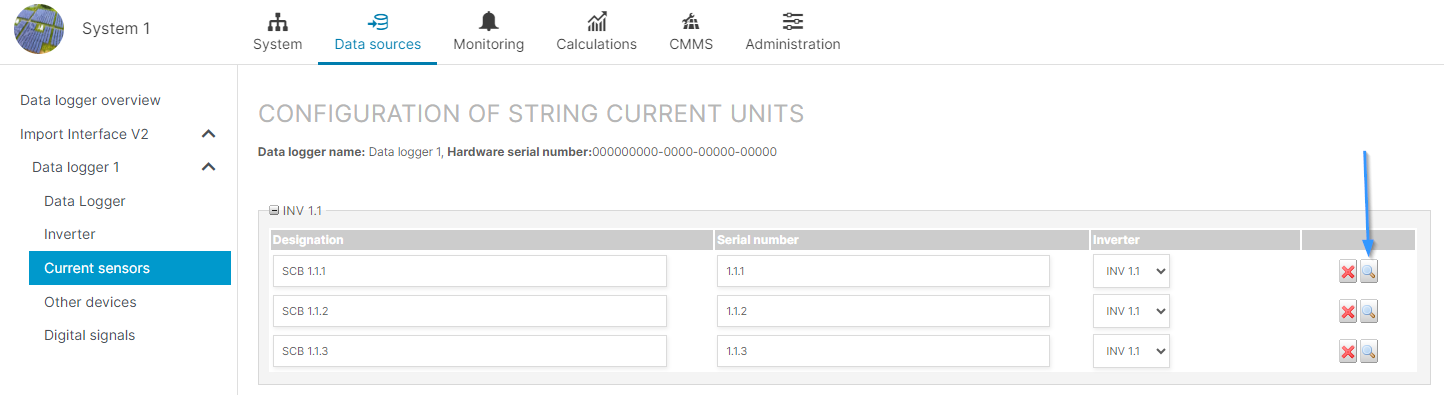Click the Data sources database icon
Viewport: 1444px width, 395px height.
click(x=378, y=22)
